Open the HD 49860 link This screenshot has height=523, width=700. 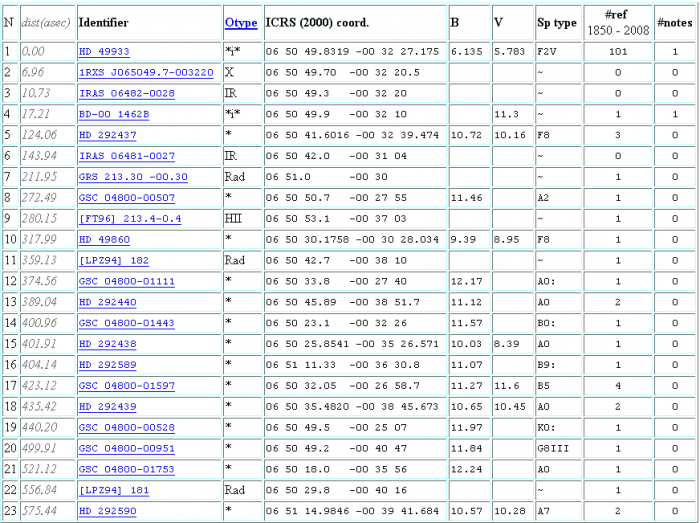click(x=104, y=240)
